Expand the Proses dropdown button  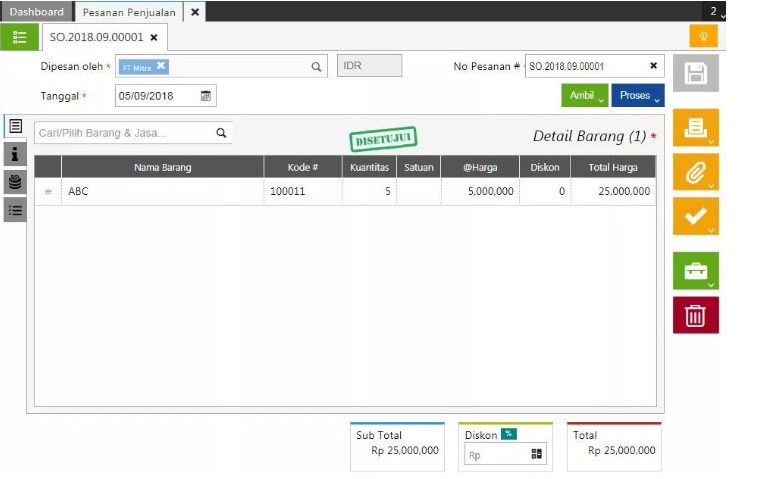pos(638,96)
